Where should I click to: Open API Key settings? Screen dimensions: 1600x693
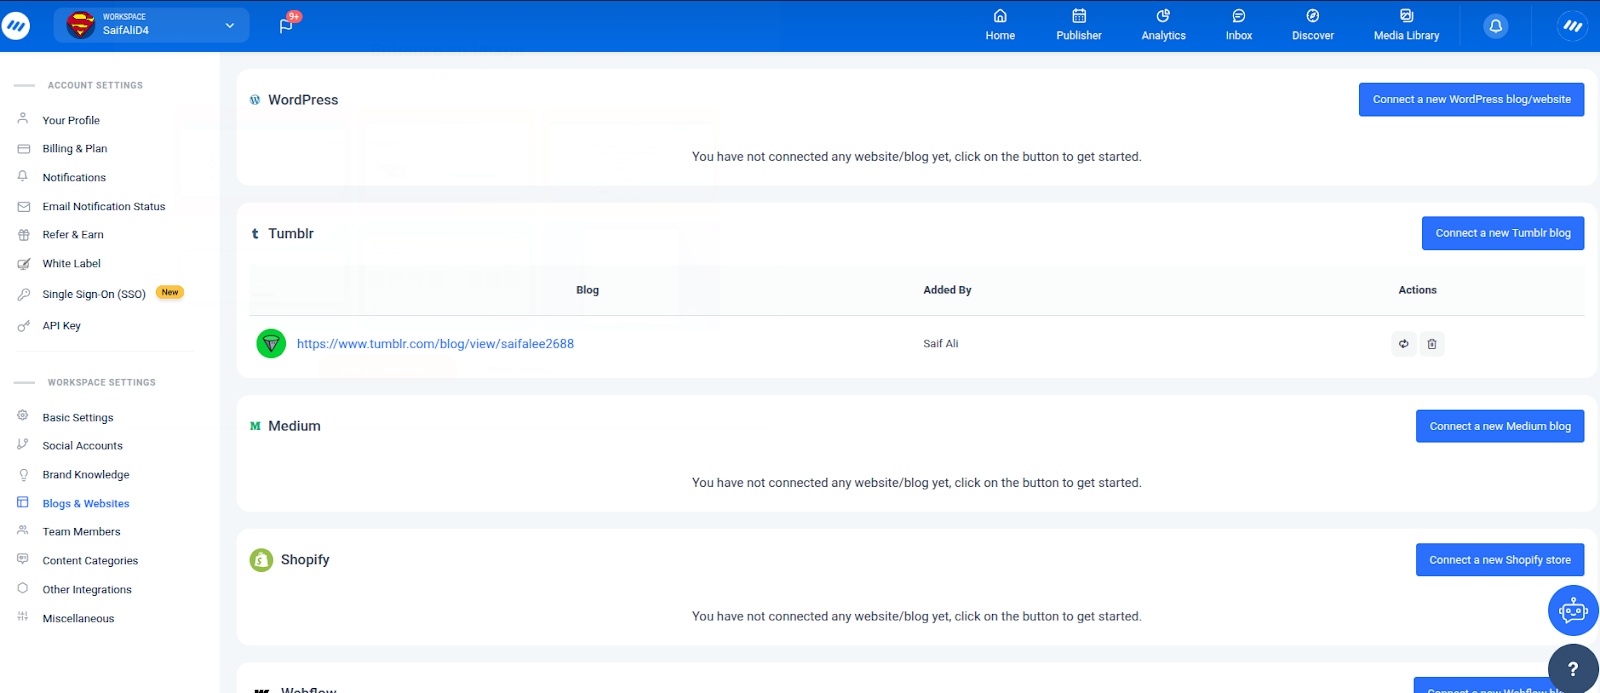(x=61, y=325)
